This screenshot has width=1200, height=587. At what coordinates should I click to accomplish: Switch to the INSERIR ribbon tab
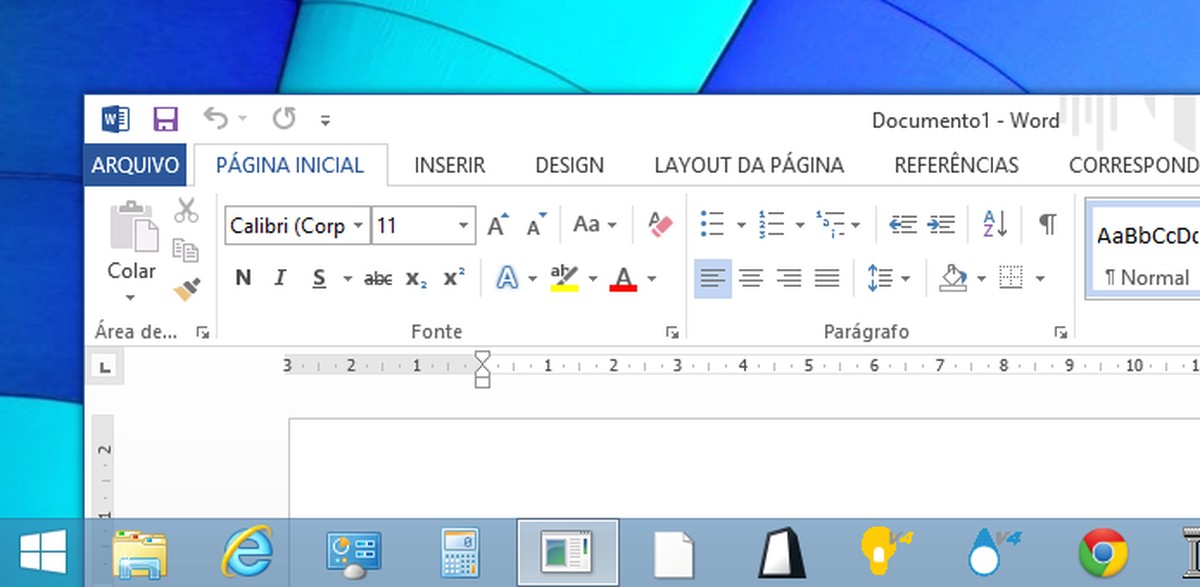[x=449, y=165]
